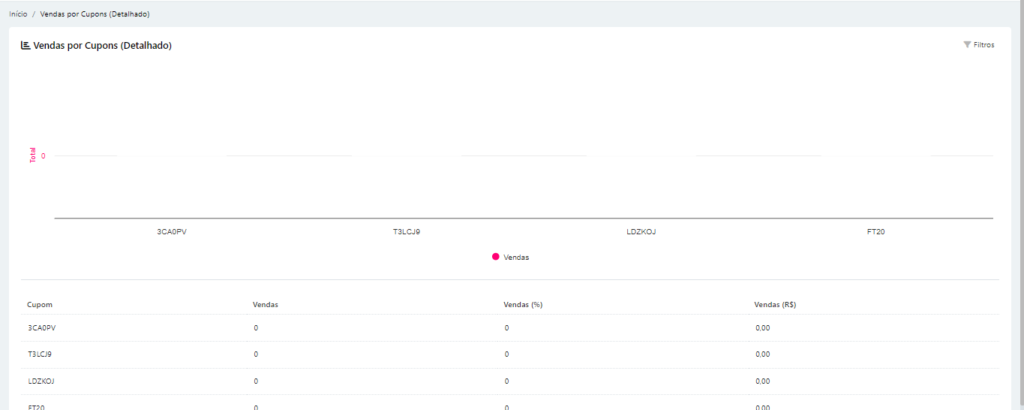Click the T3LCJ9 label on chart axis
Viewport: 1024px width, 410px height.
point(406,231)
